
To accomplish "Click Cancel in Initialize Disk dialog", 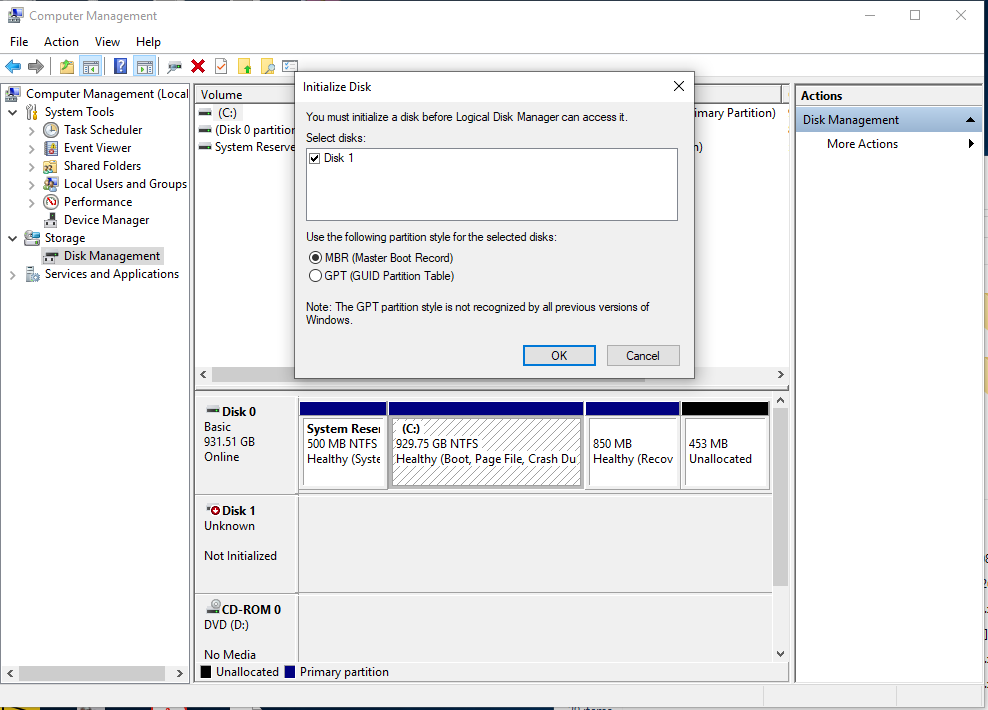I will click(643, 355).
